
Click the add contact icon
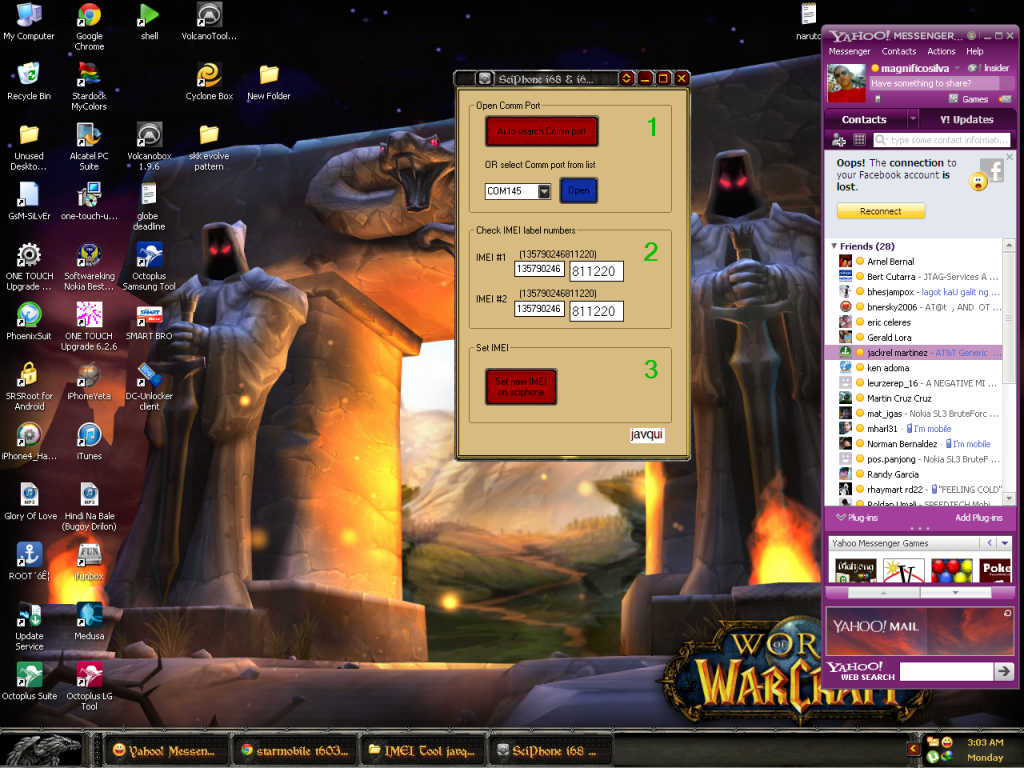point(839,140)
